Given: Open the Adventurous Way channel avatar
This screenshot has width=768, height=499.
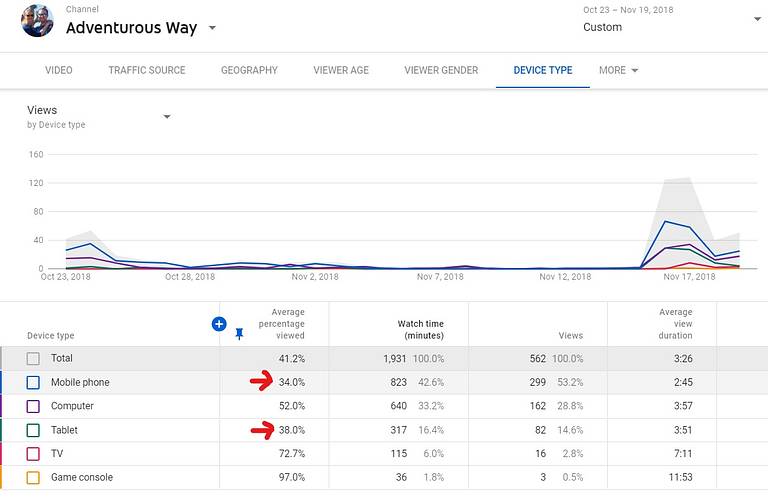Looking at the screenshot, I should pyautogui.click(x=37, y=22).
